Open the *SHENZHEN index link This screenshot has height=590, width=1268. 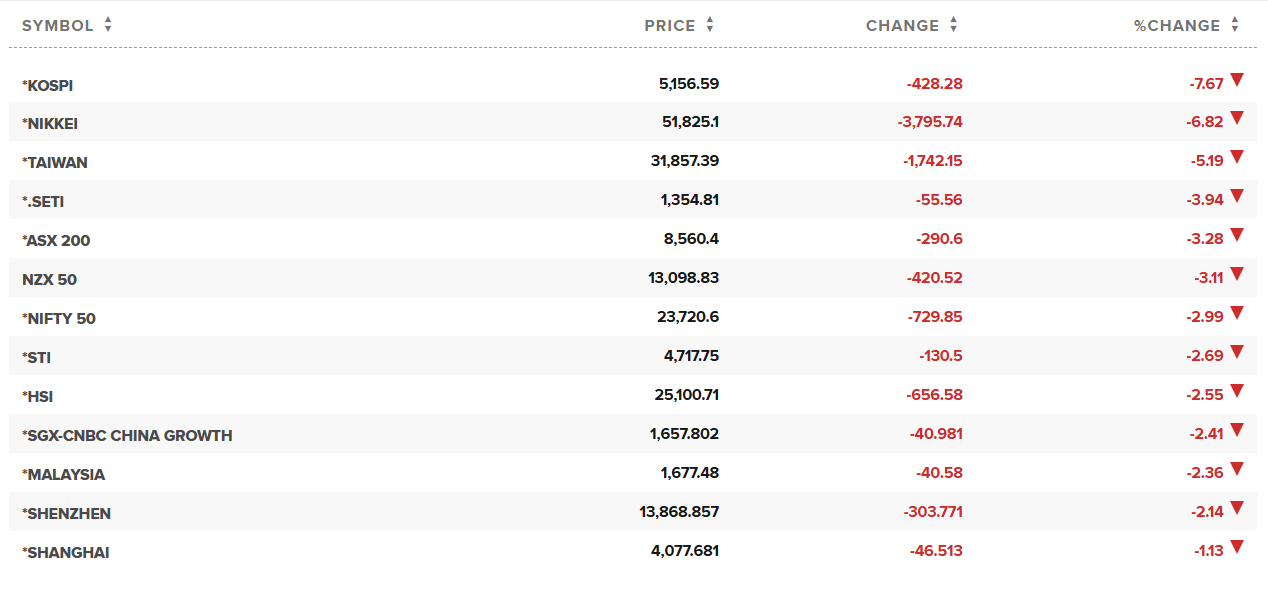point(66,514)
